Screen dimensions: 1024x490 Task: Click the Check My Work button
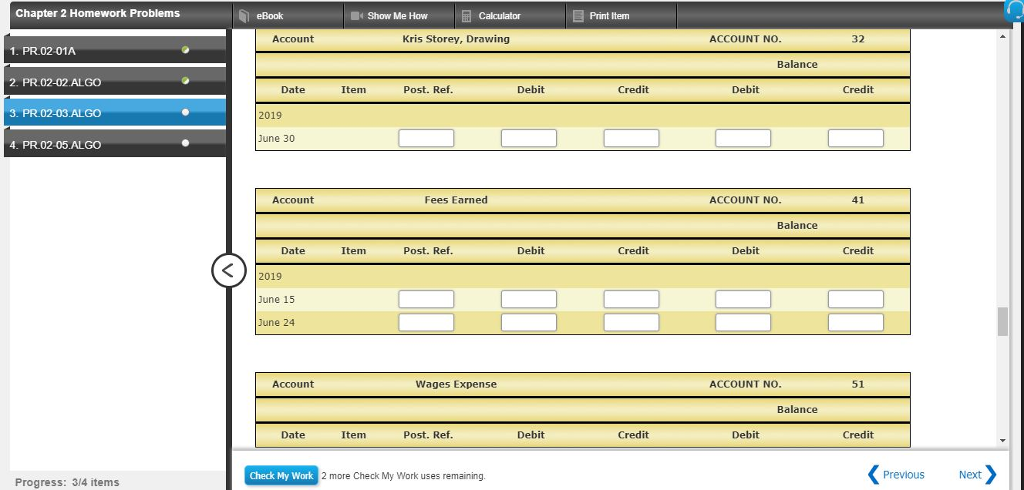coord(281,475)
